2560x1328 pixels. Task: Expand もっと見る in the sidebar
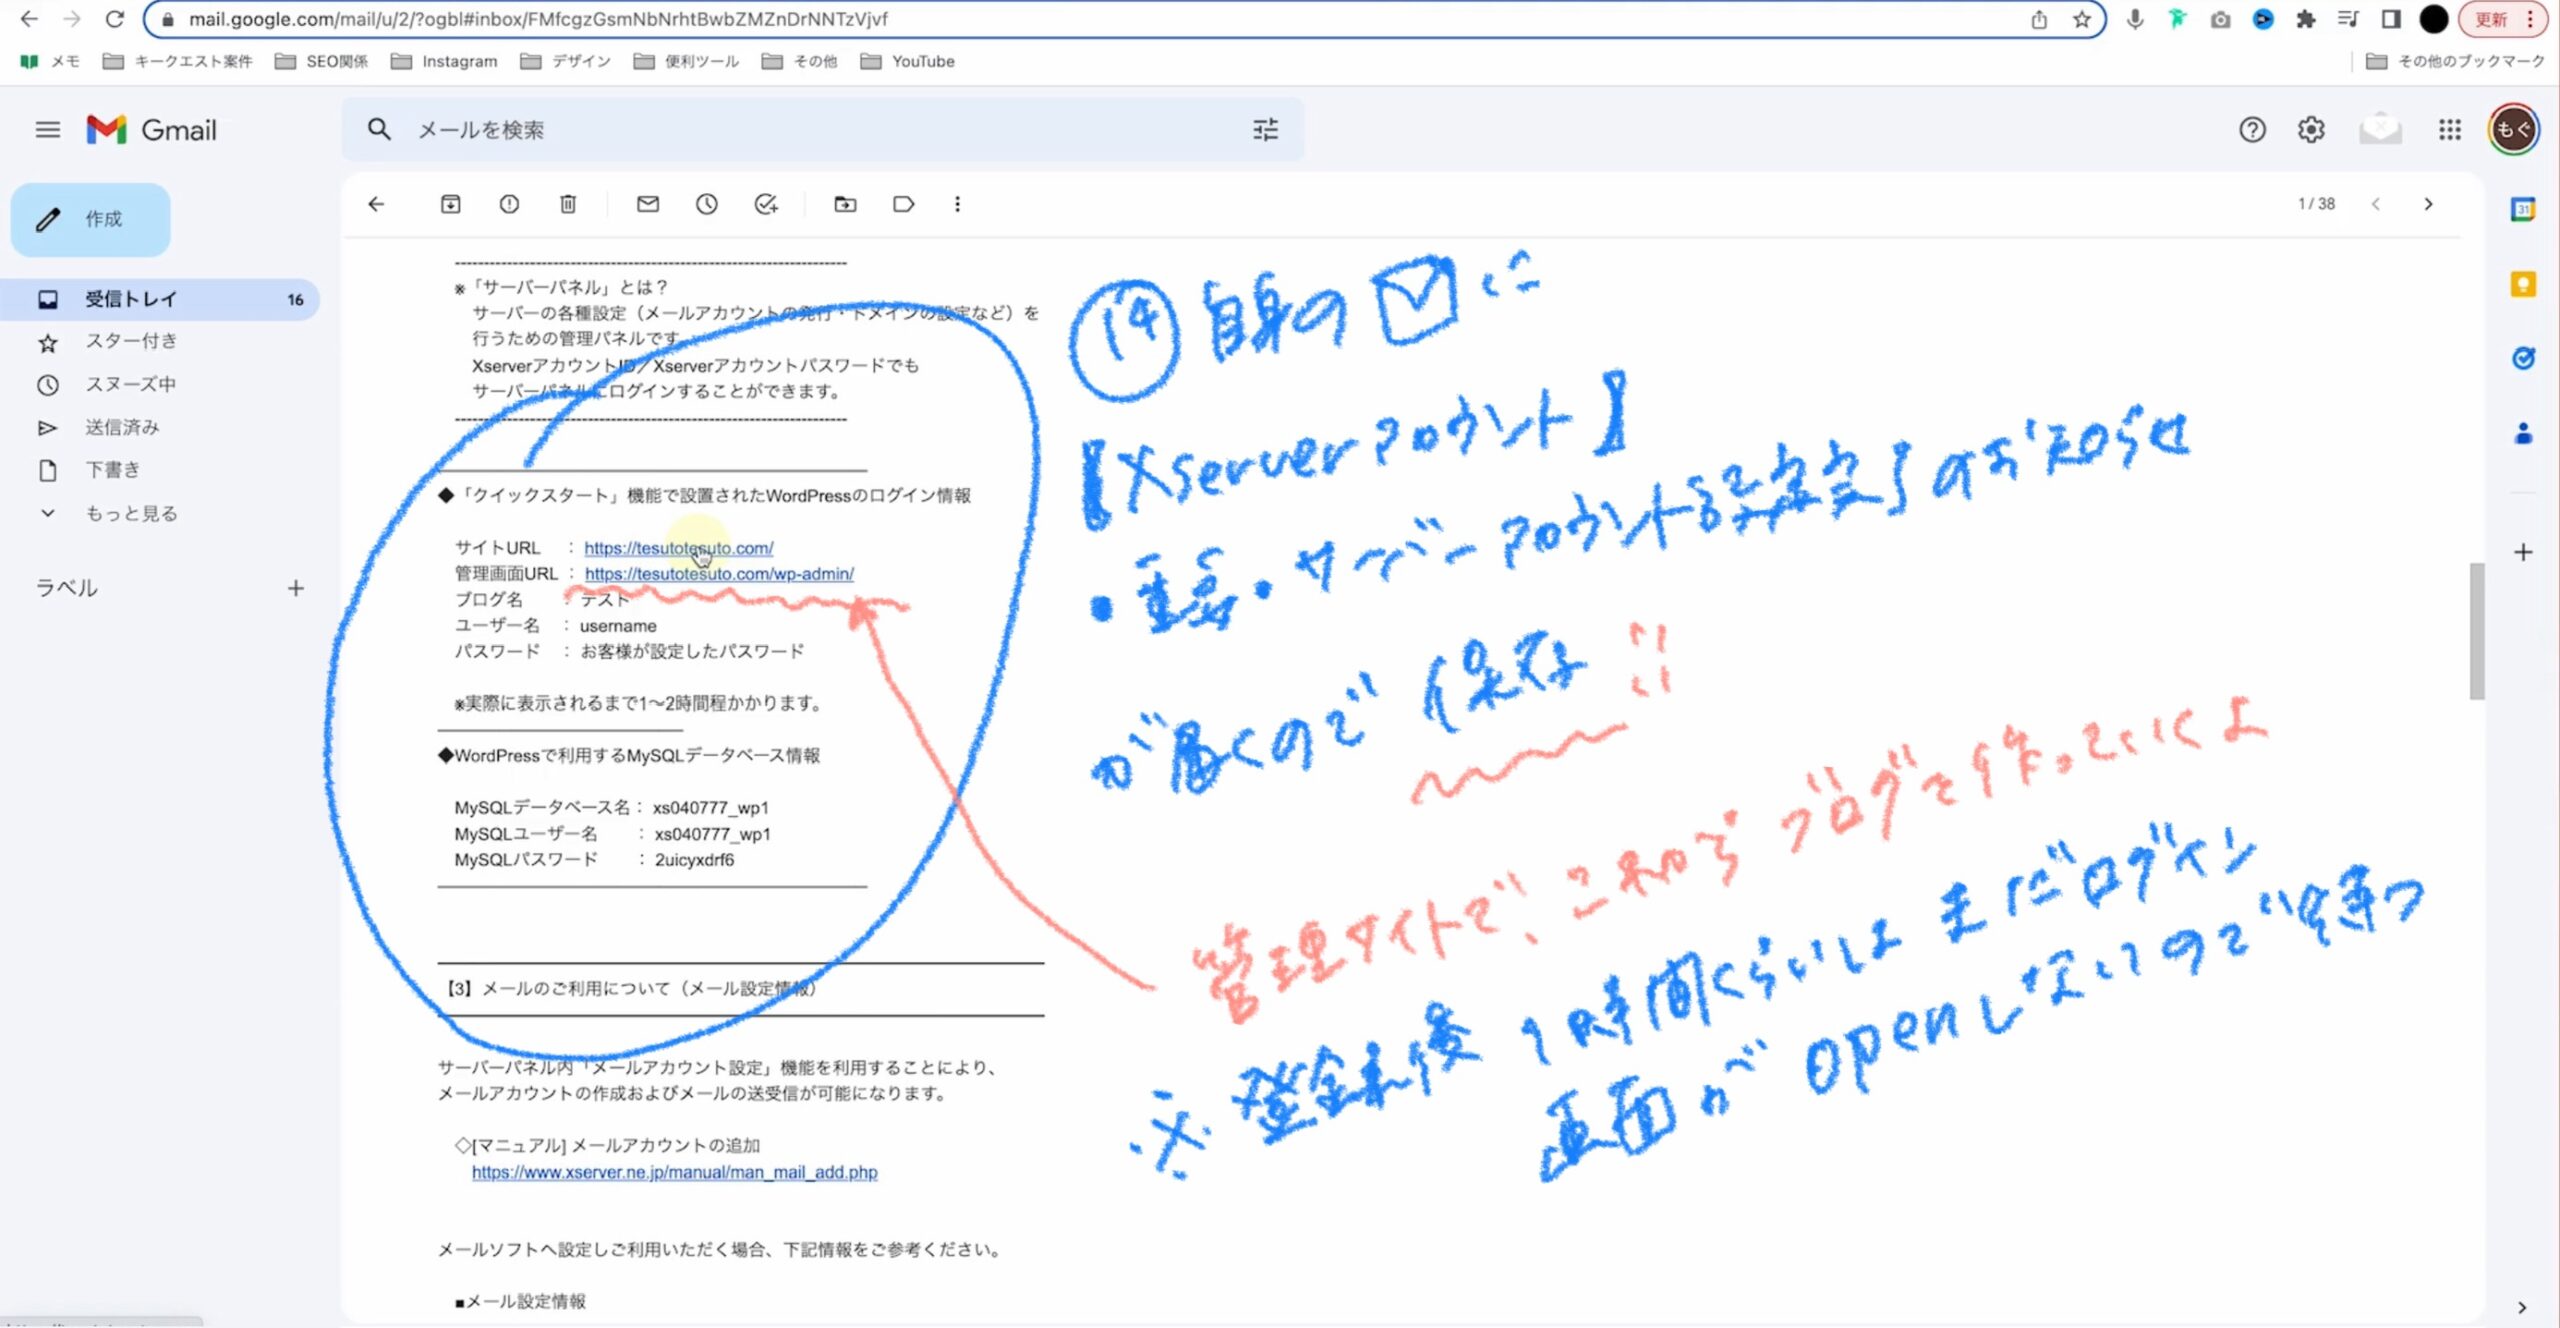(x=130, y=513)
